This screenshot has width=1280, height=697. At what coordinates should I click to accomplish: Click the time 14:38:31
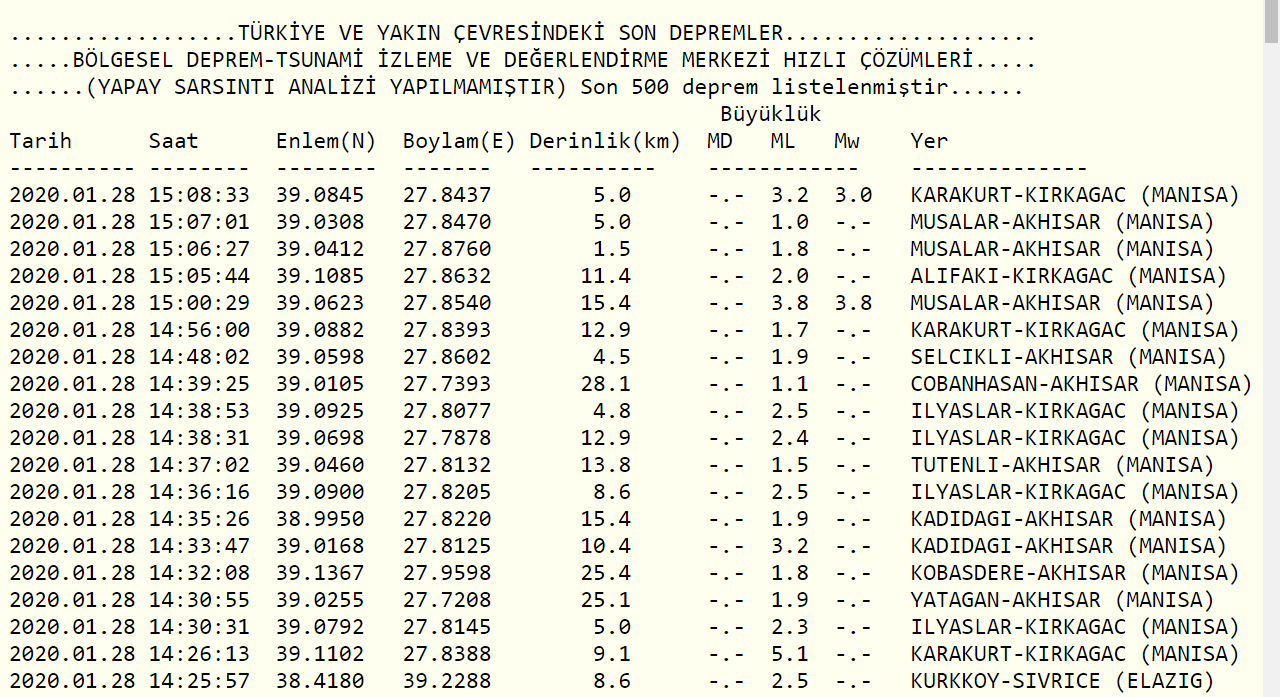click(199, 438)
